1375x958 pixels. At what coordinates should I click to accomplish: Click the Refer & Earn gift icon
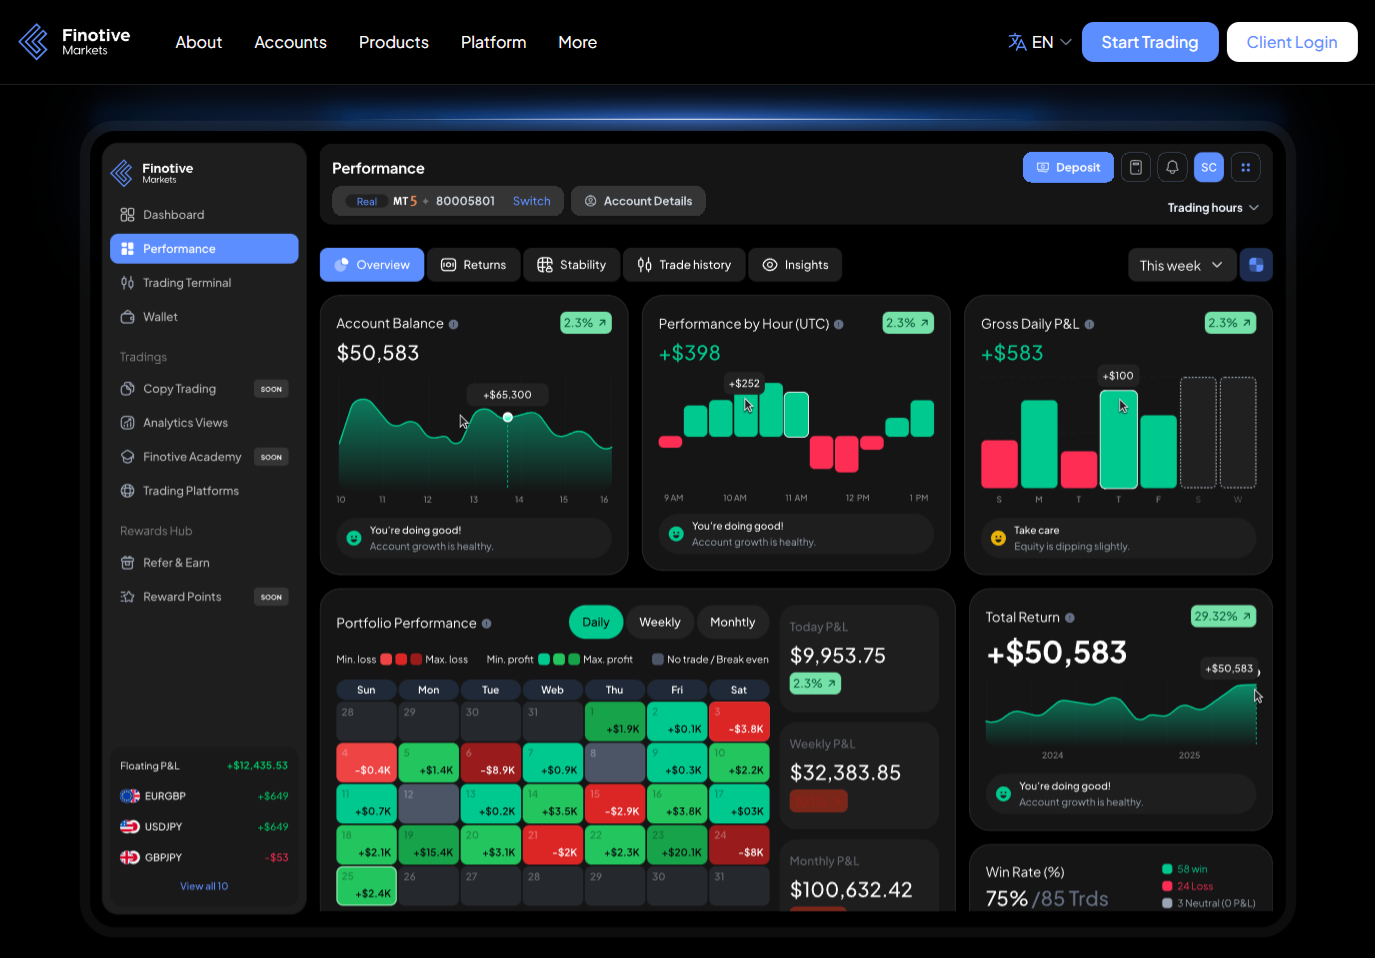coord(127,563)
